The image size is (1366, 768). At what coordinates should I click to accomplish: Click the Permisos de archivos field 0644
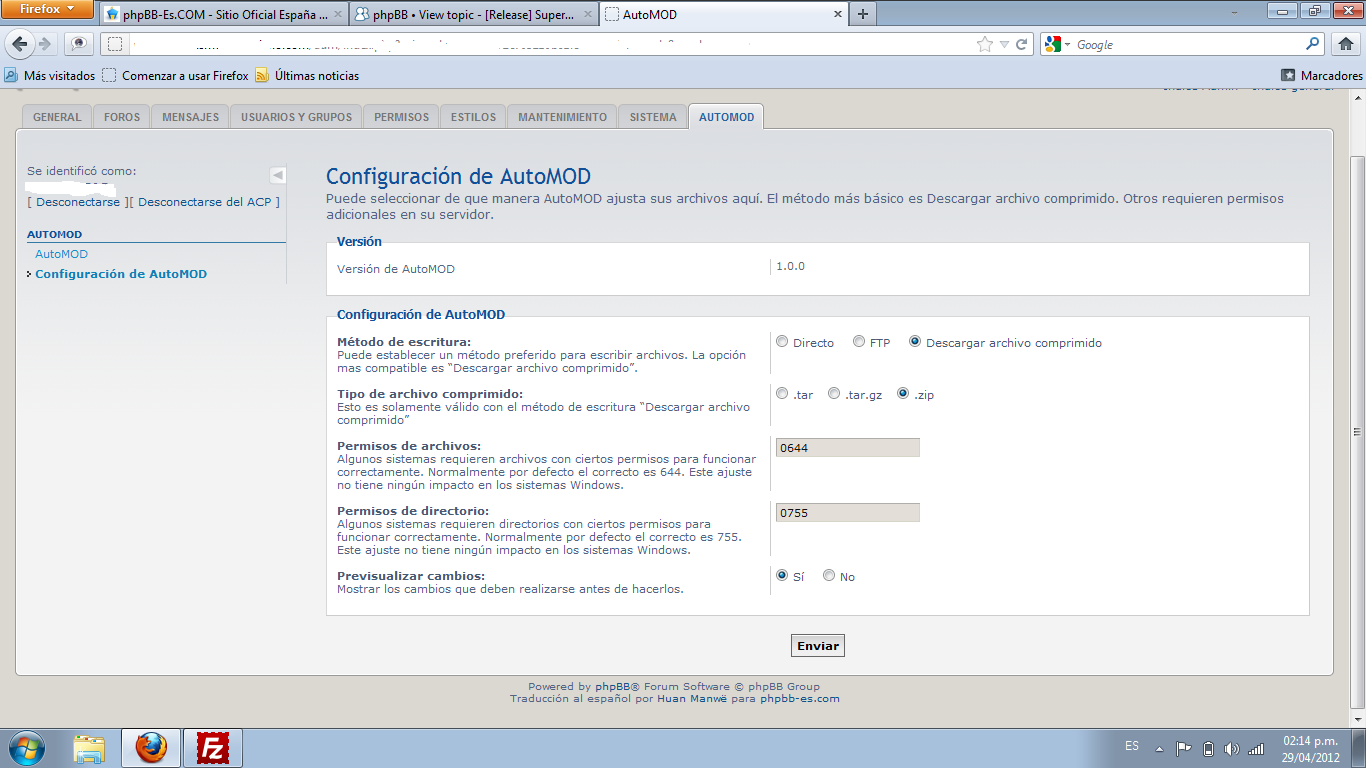coord(848,448)
